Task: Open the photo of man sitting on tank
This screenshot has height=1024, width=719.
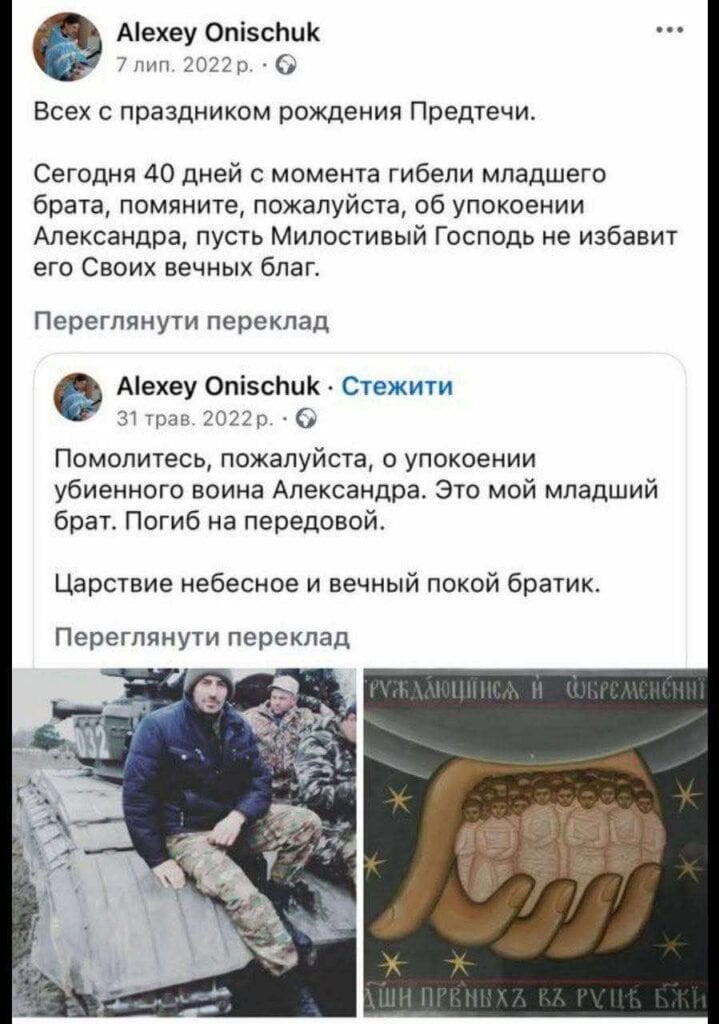Action: (x=184, y=842)
